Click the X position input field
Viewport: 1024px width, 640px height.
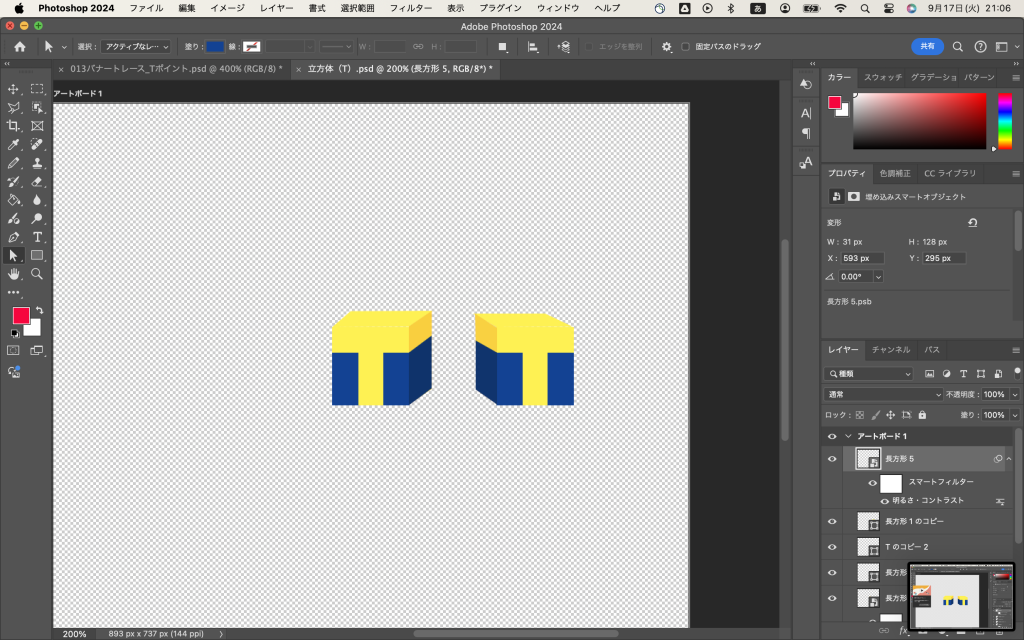coord(863,258)
